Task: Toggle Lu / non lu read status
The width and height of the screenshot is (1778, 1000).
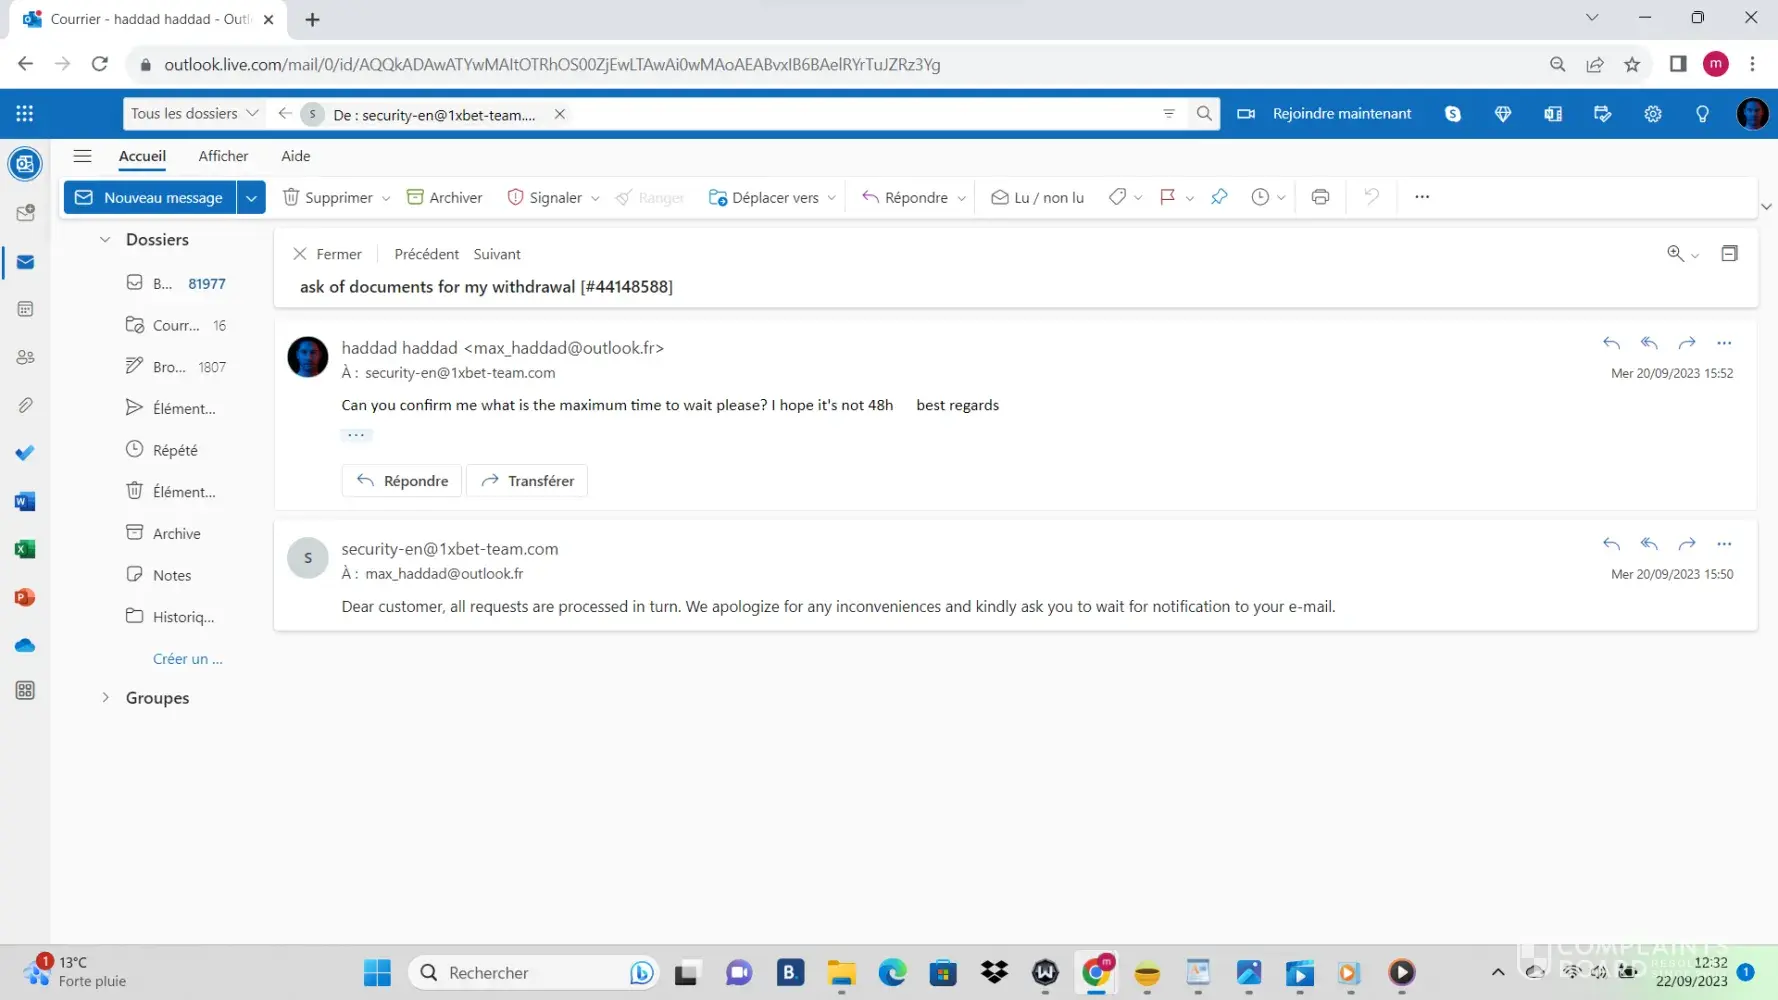Action: click(1037, 197)
